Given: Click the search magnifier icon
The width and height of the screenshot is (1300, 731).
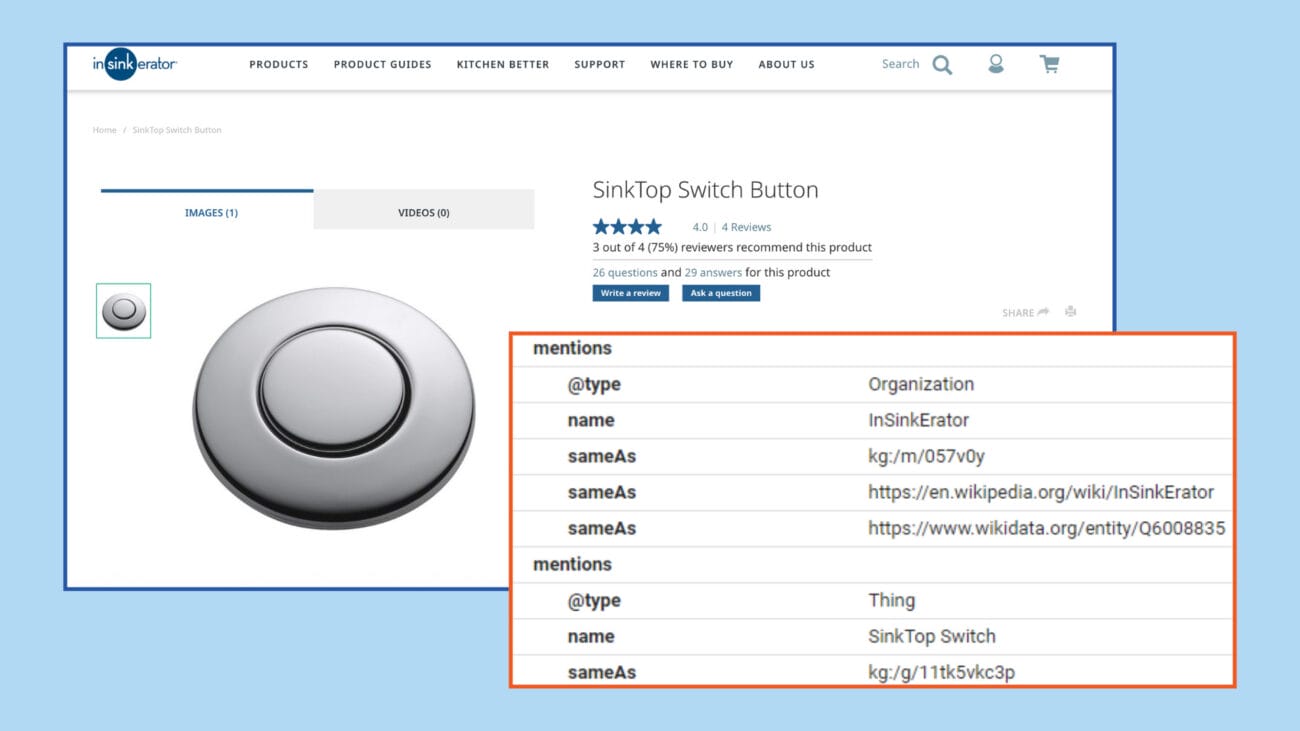Looking at the screenshot, I should 941,63.
